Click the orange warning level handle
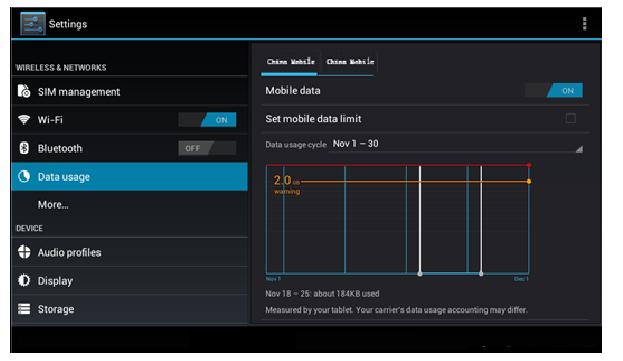This screenshot has width=623, height=361. [x=529, y=181]
